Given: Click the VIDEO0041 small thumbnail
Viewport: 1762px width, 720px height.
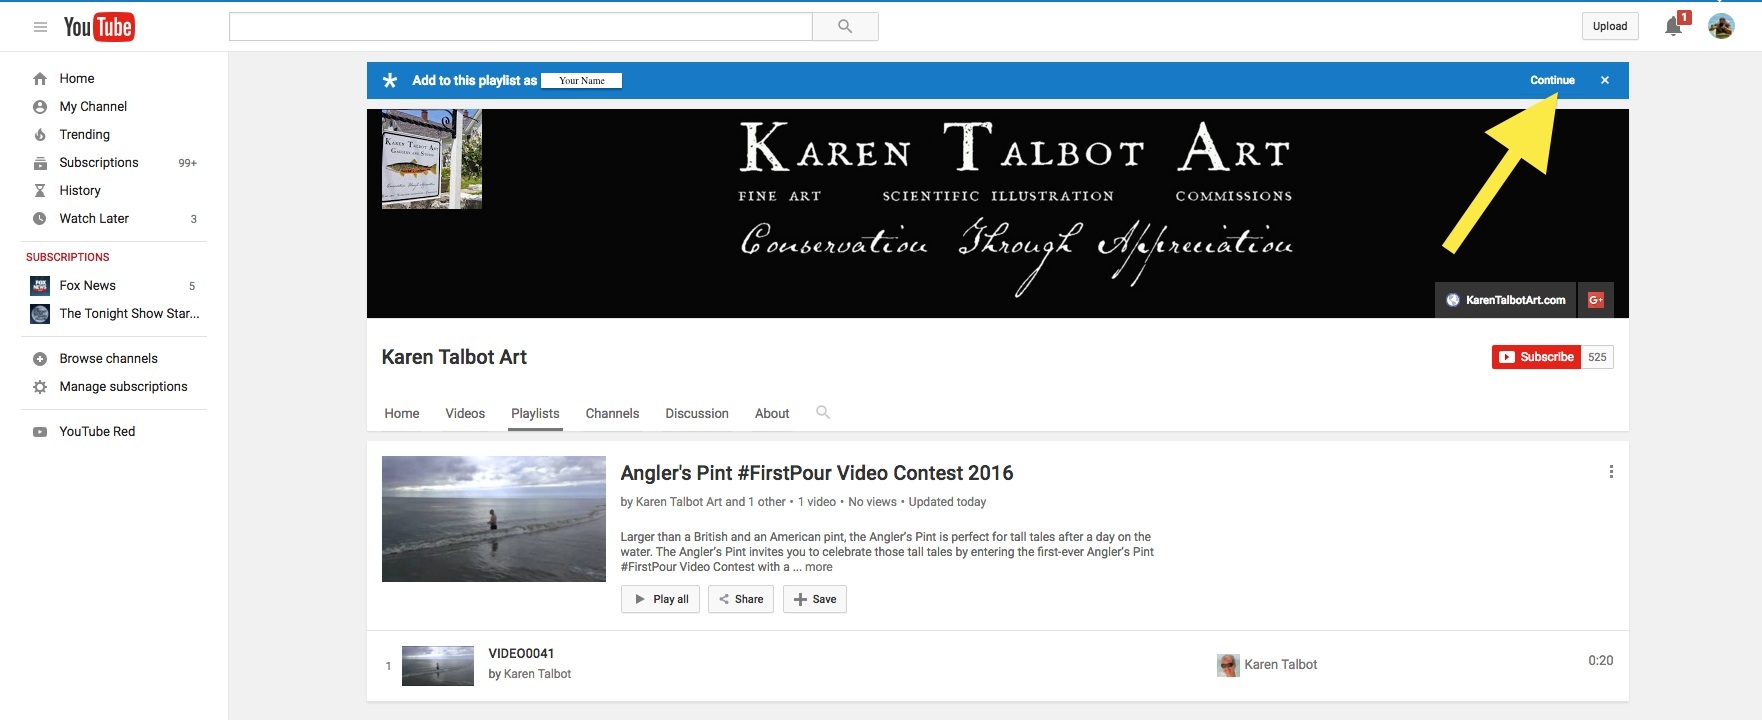Looking at the screenshot, I should pyautogui.click(x=438, y=666).
